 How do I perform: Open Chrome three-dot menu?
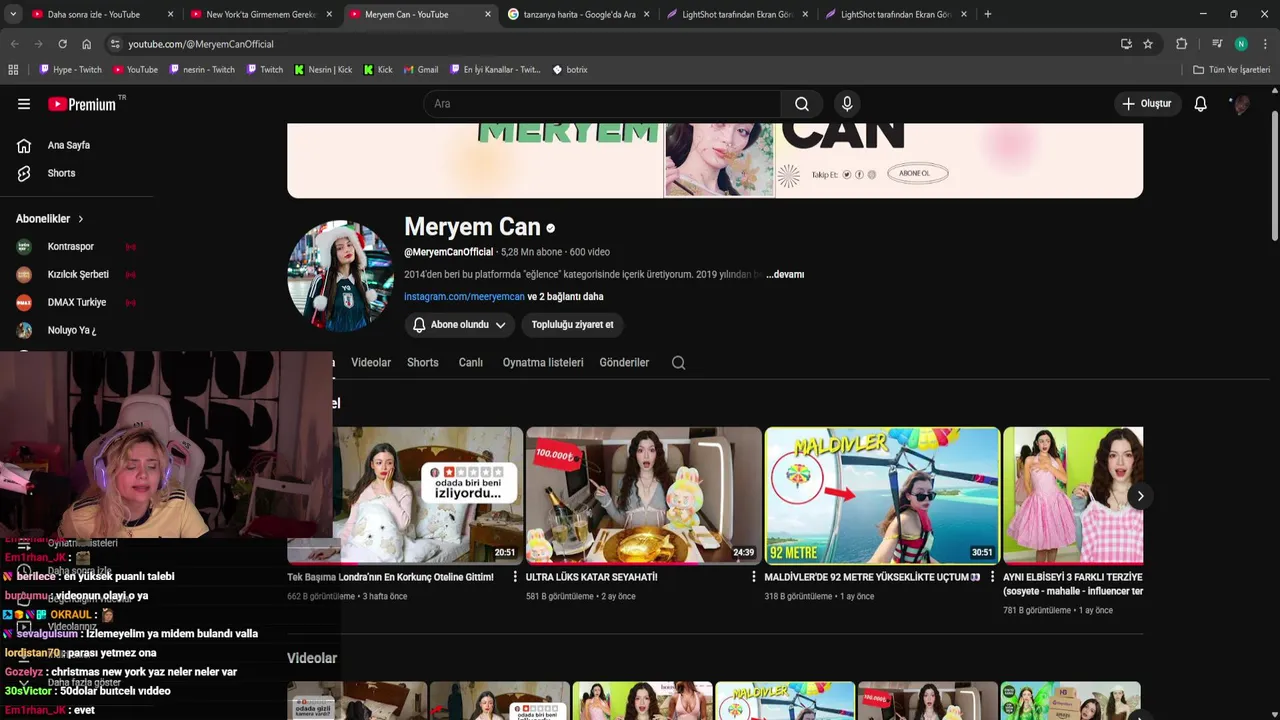coord(1266,44)
